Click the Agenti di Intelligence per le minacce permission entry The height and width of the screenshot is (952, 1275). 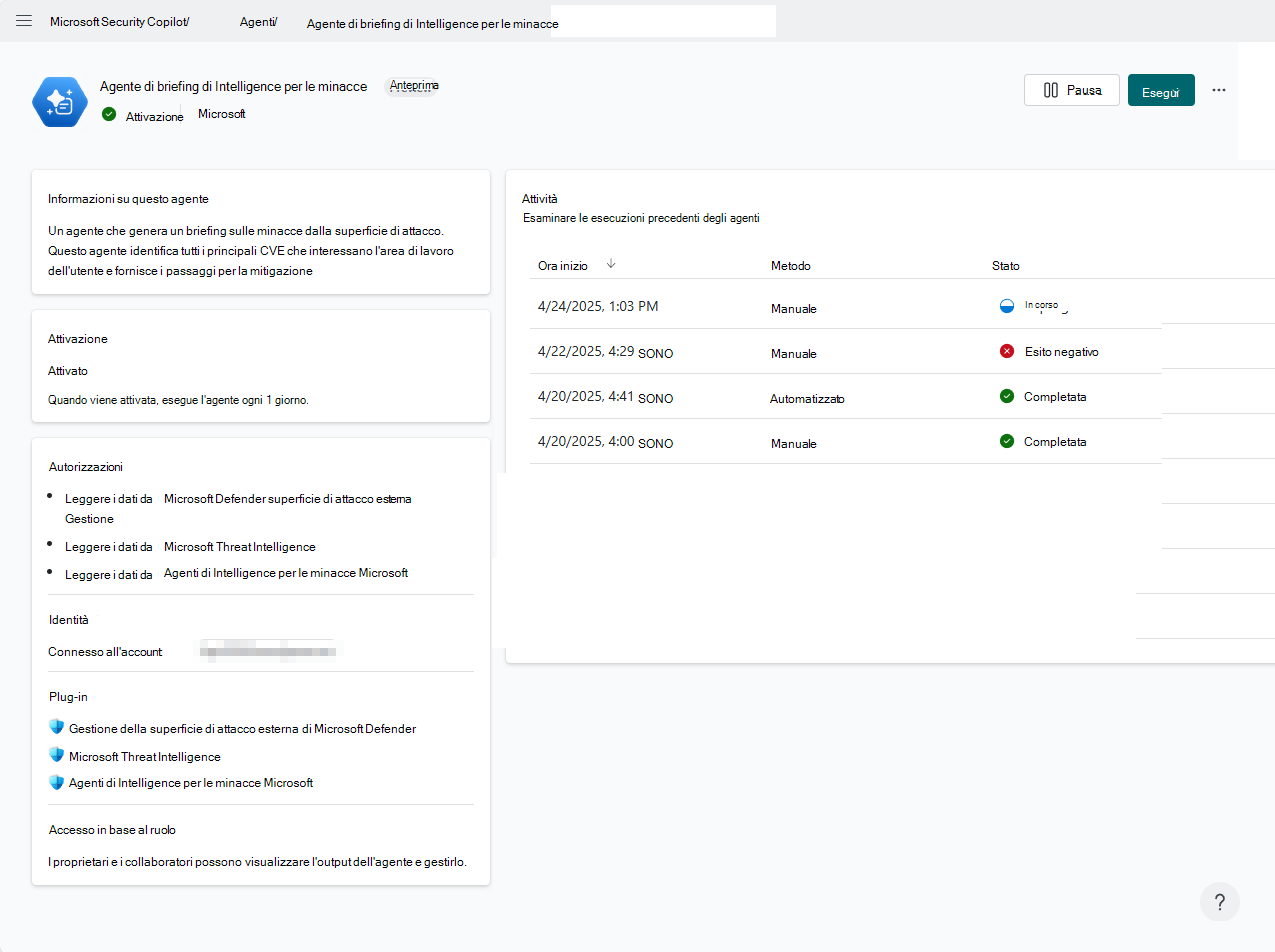coord(286,573)
